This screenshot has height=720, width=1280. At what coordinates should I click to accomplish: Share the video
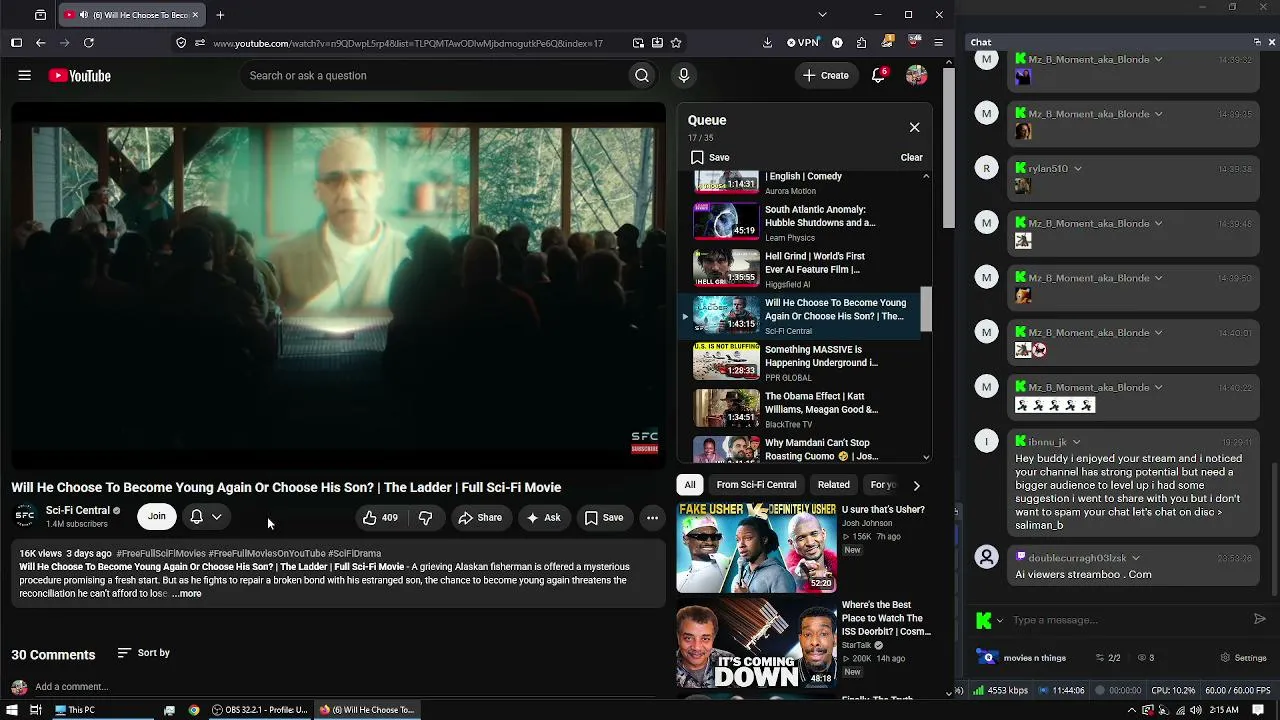click(479, 517)
